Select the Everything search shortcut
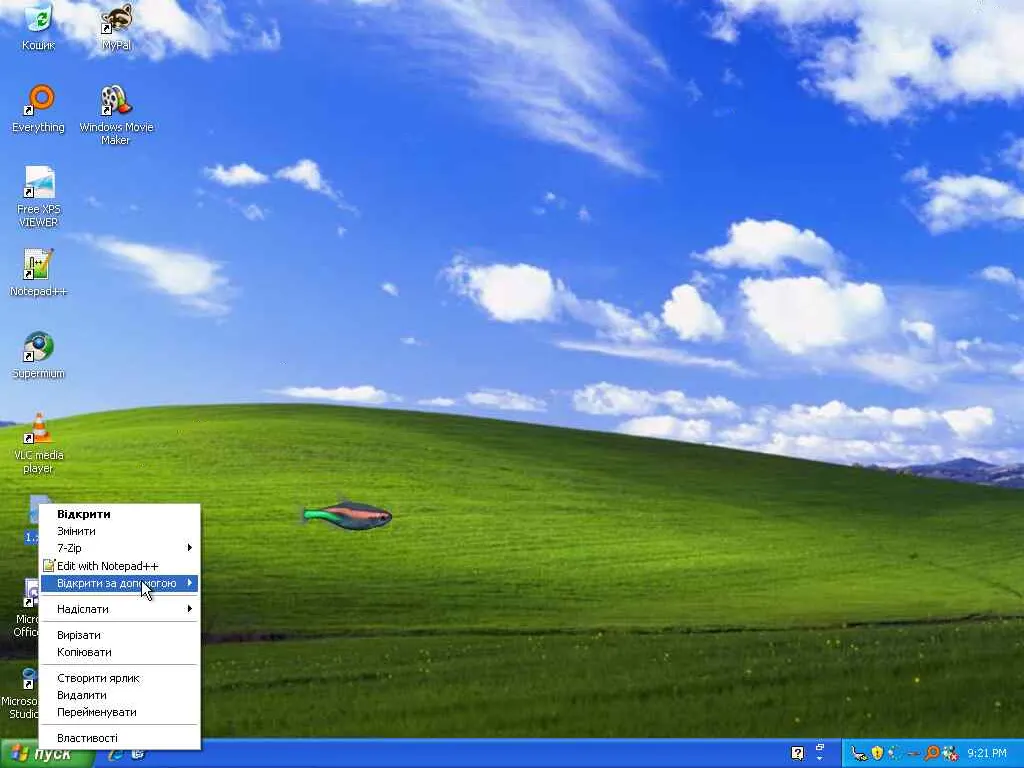 (x=38, y=108)
